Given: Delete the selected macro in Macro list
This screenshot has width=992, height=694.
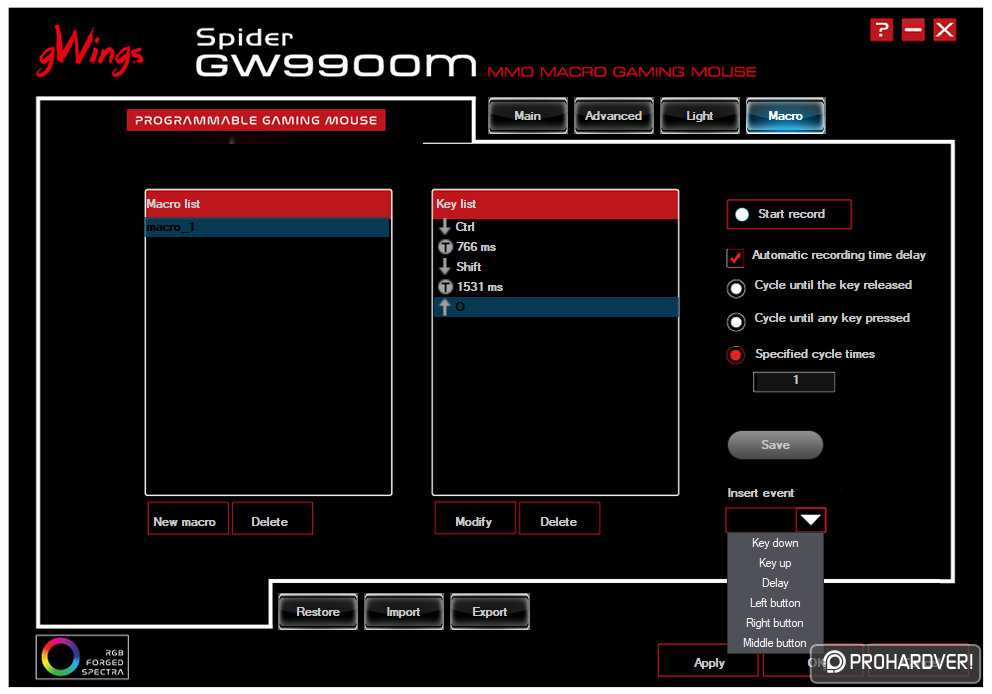Looking at the screenshot, I should (x=272, y=519).
